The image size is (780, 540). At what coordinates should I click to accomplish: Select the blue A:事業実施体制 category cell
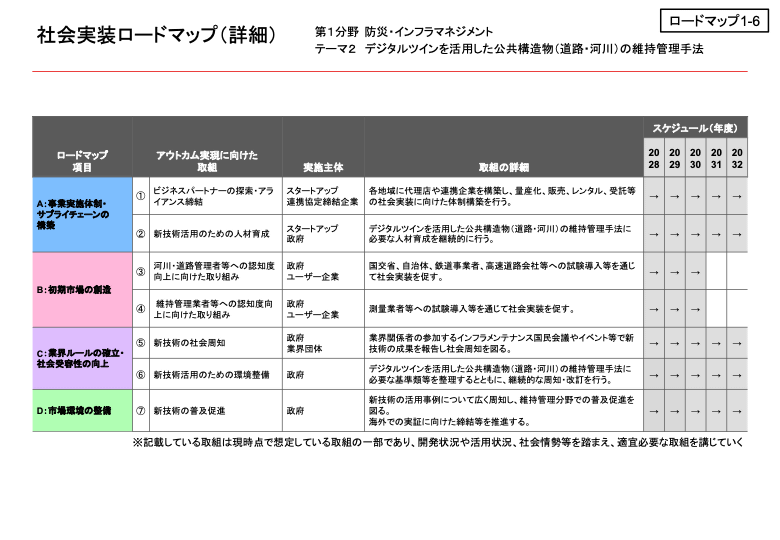click(82, 215)
